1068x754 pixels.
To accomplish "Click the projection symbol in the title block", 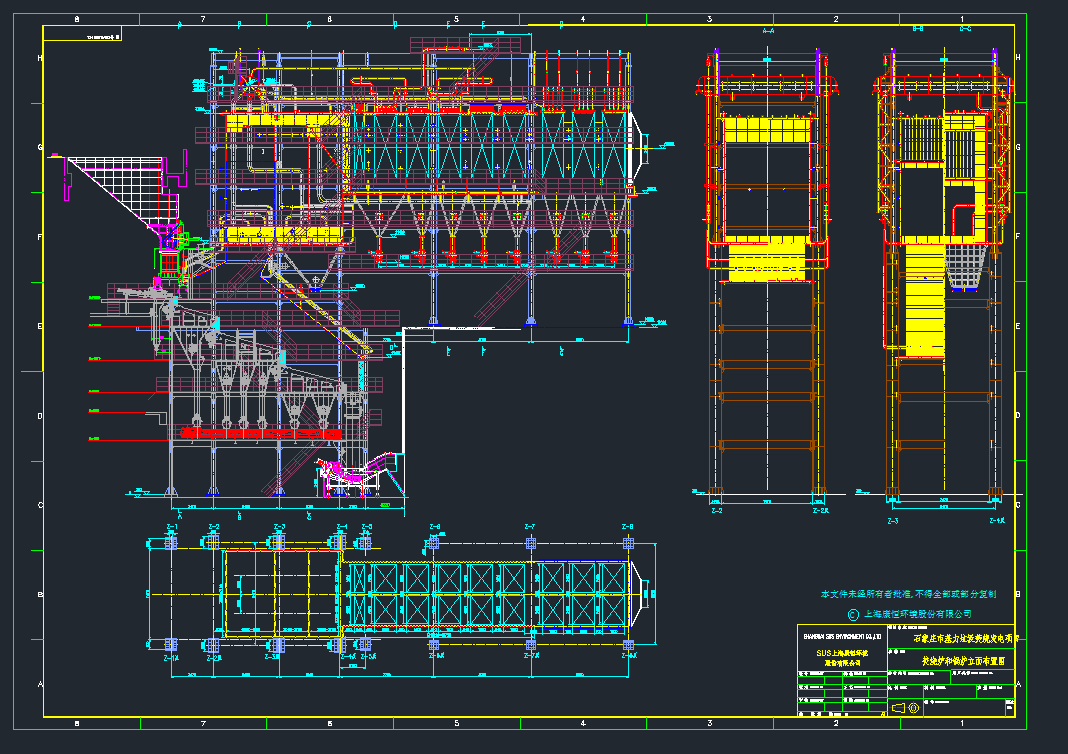I will [905, 708].
